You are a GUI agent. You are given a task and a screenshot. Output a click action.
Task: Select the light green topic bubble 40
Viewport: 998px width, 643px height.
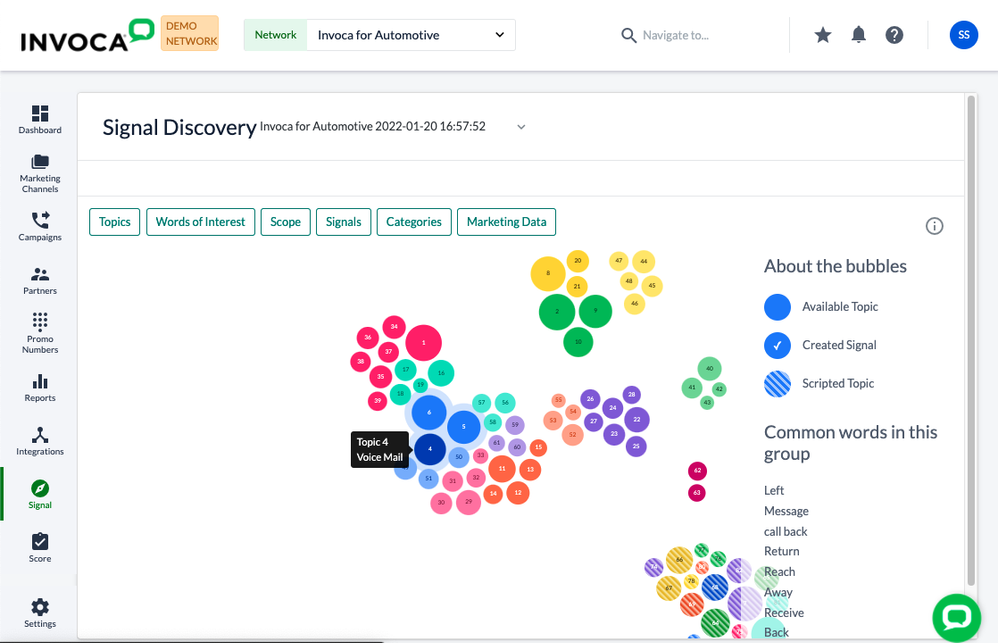[709, 368]
